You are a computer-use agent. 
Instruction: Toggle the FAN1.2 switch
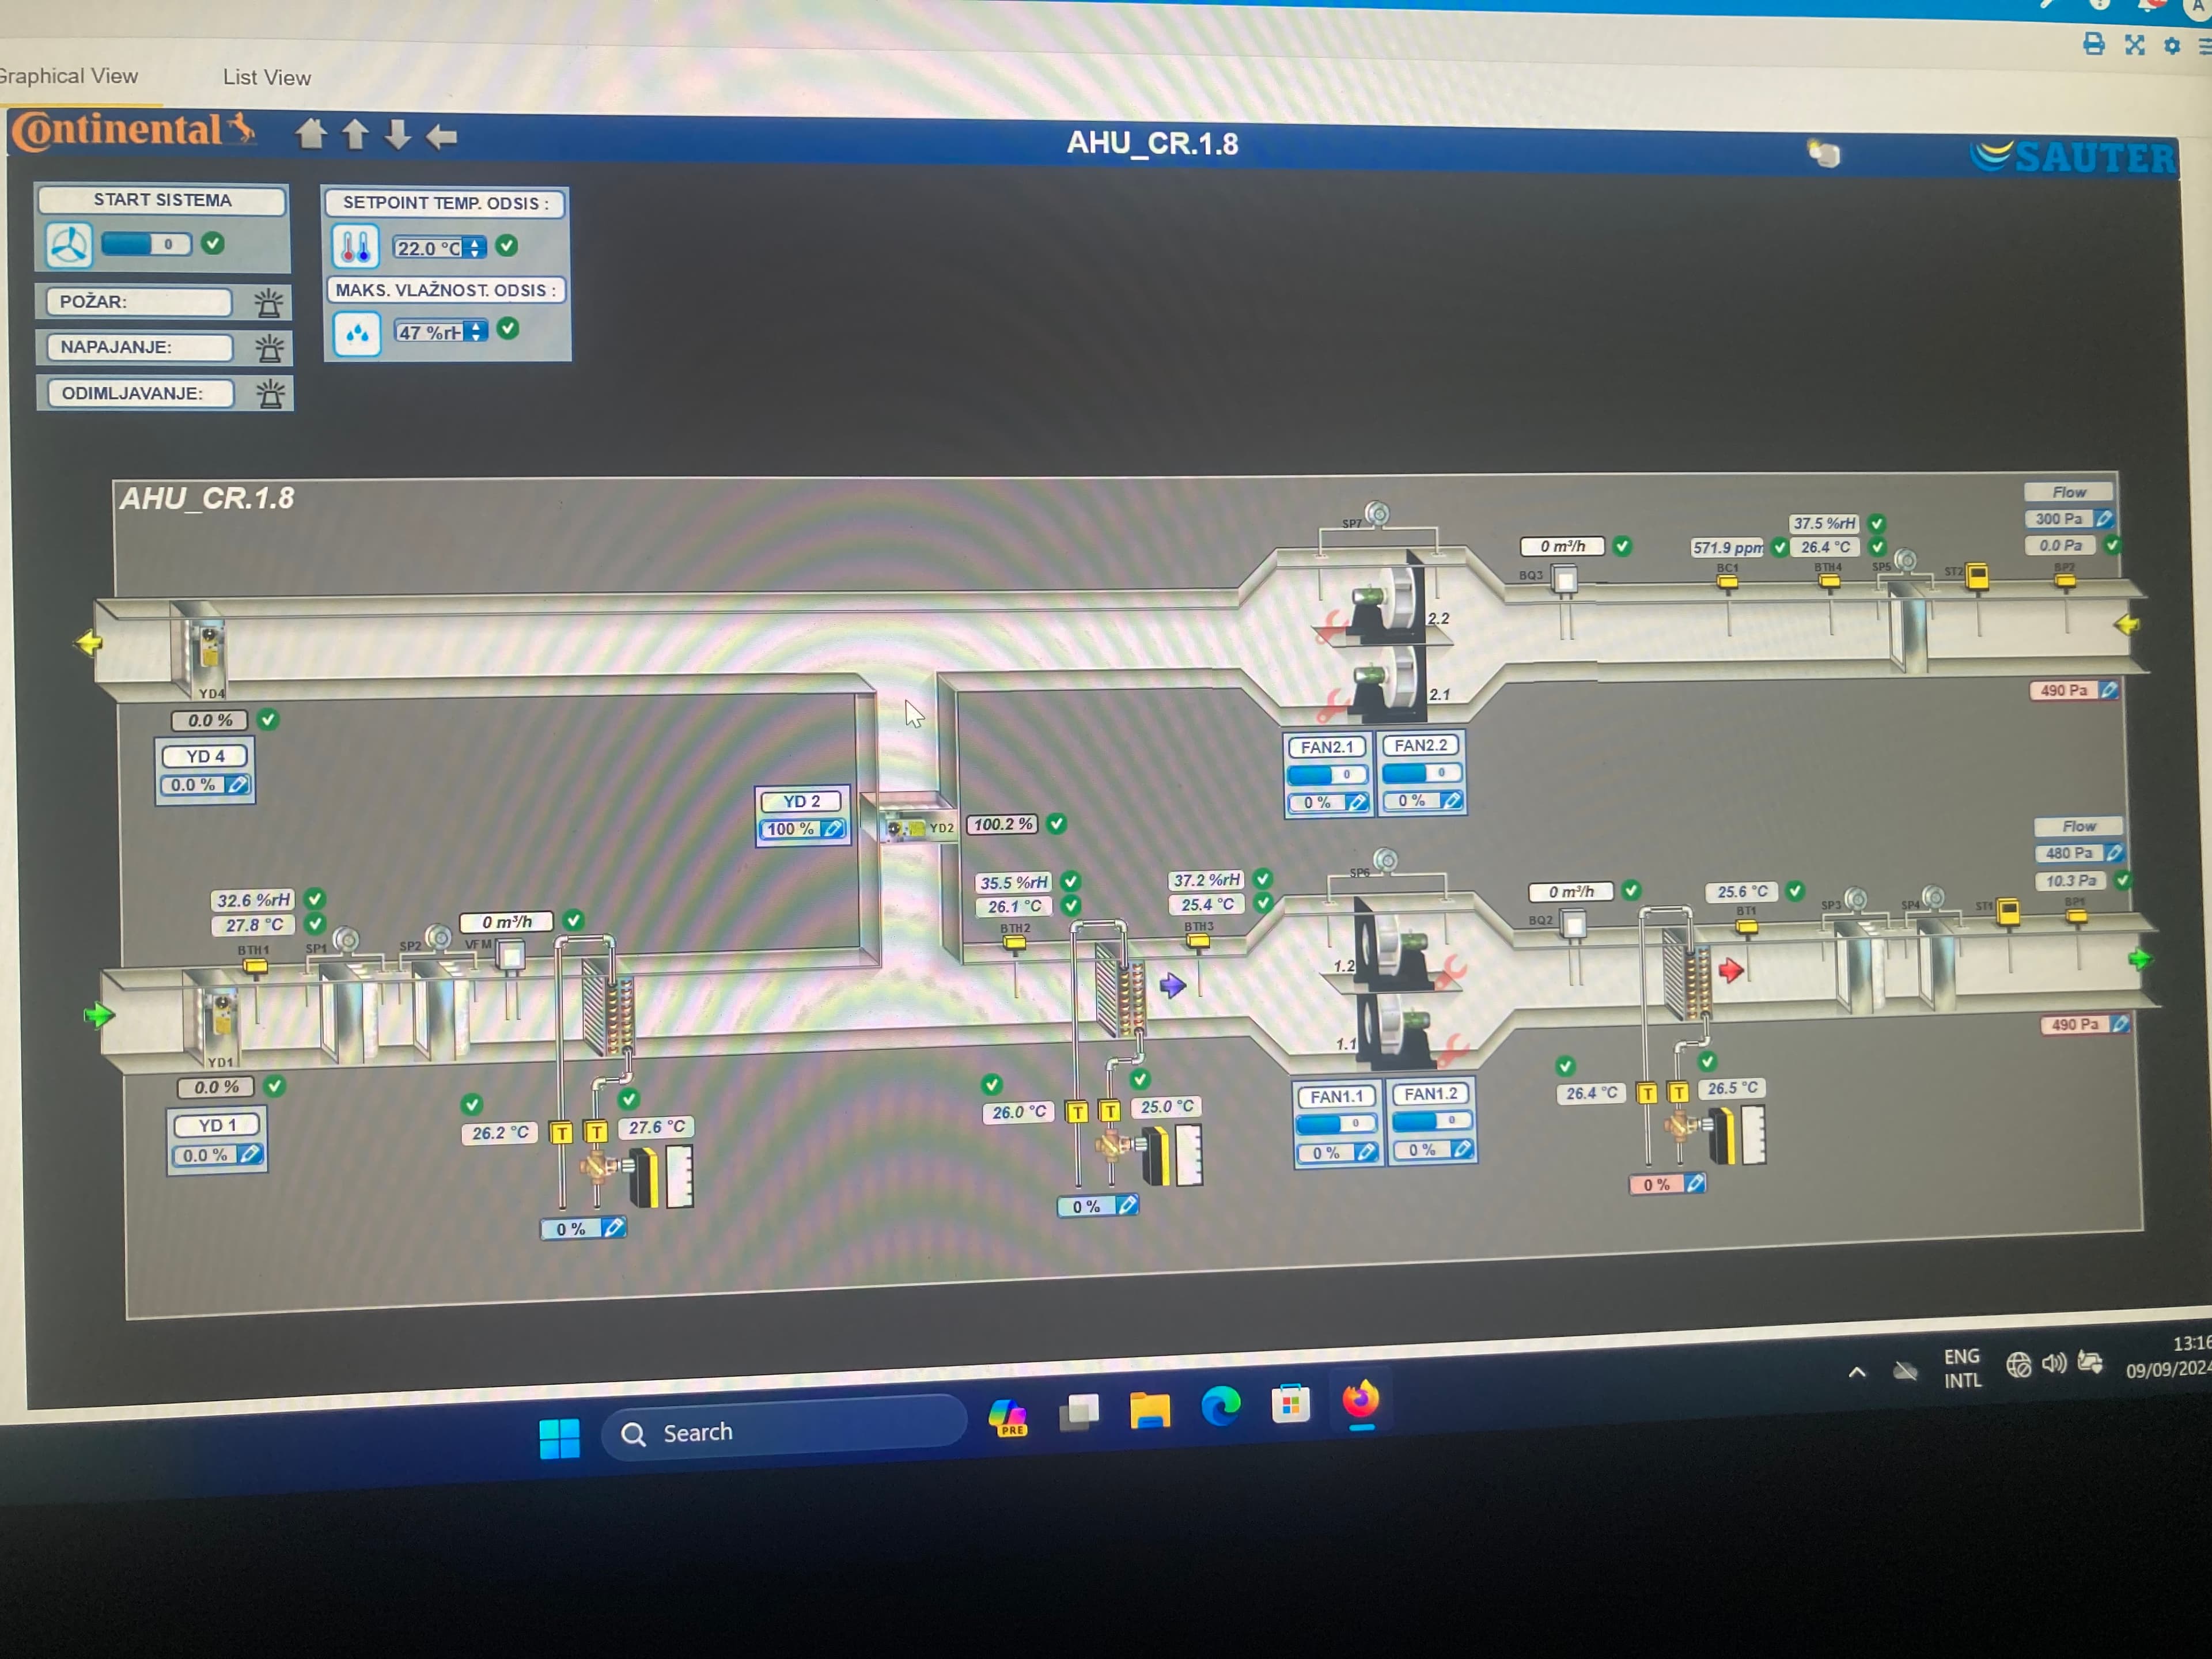pos(1432,1121)
